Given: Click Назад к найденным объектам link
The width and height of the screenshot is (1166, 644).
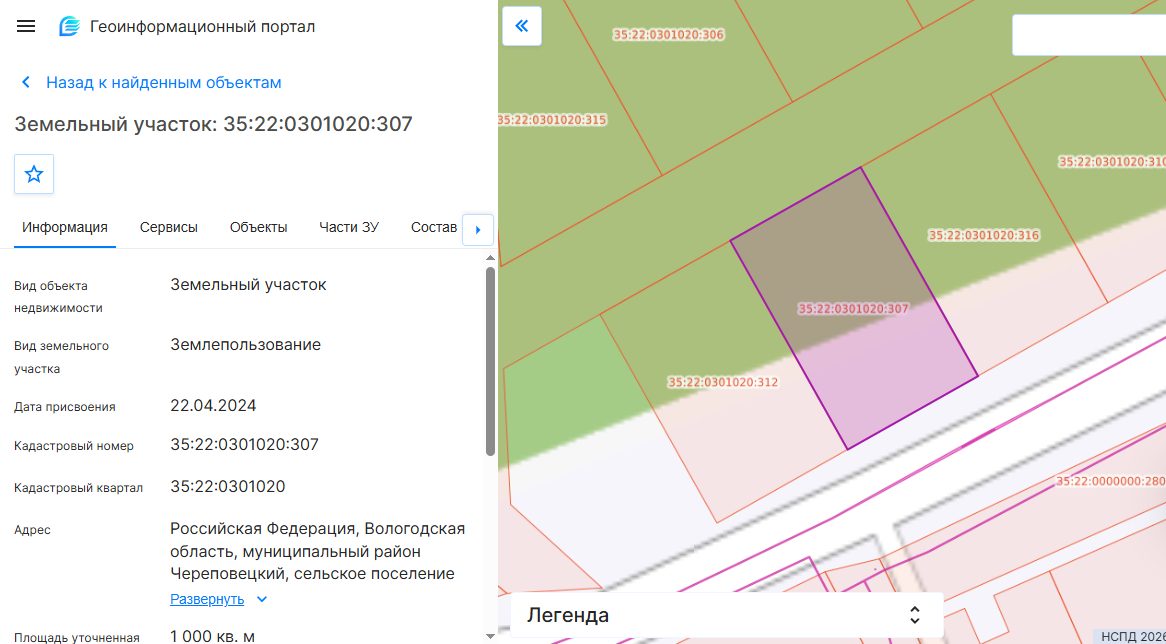Looking at the screenshot, I should (x=164, y=83).
